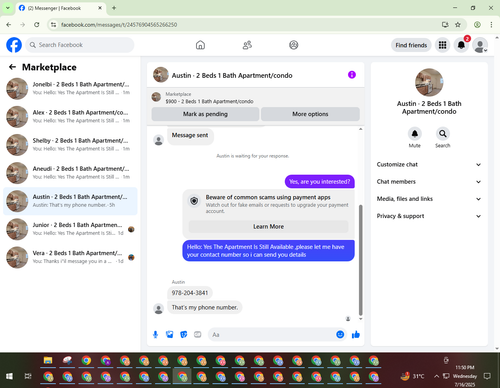Click the chat scrollbar up arrow
This screenshot has height=388, width=500.
[360, 129]
